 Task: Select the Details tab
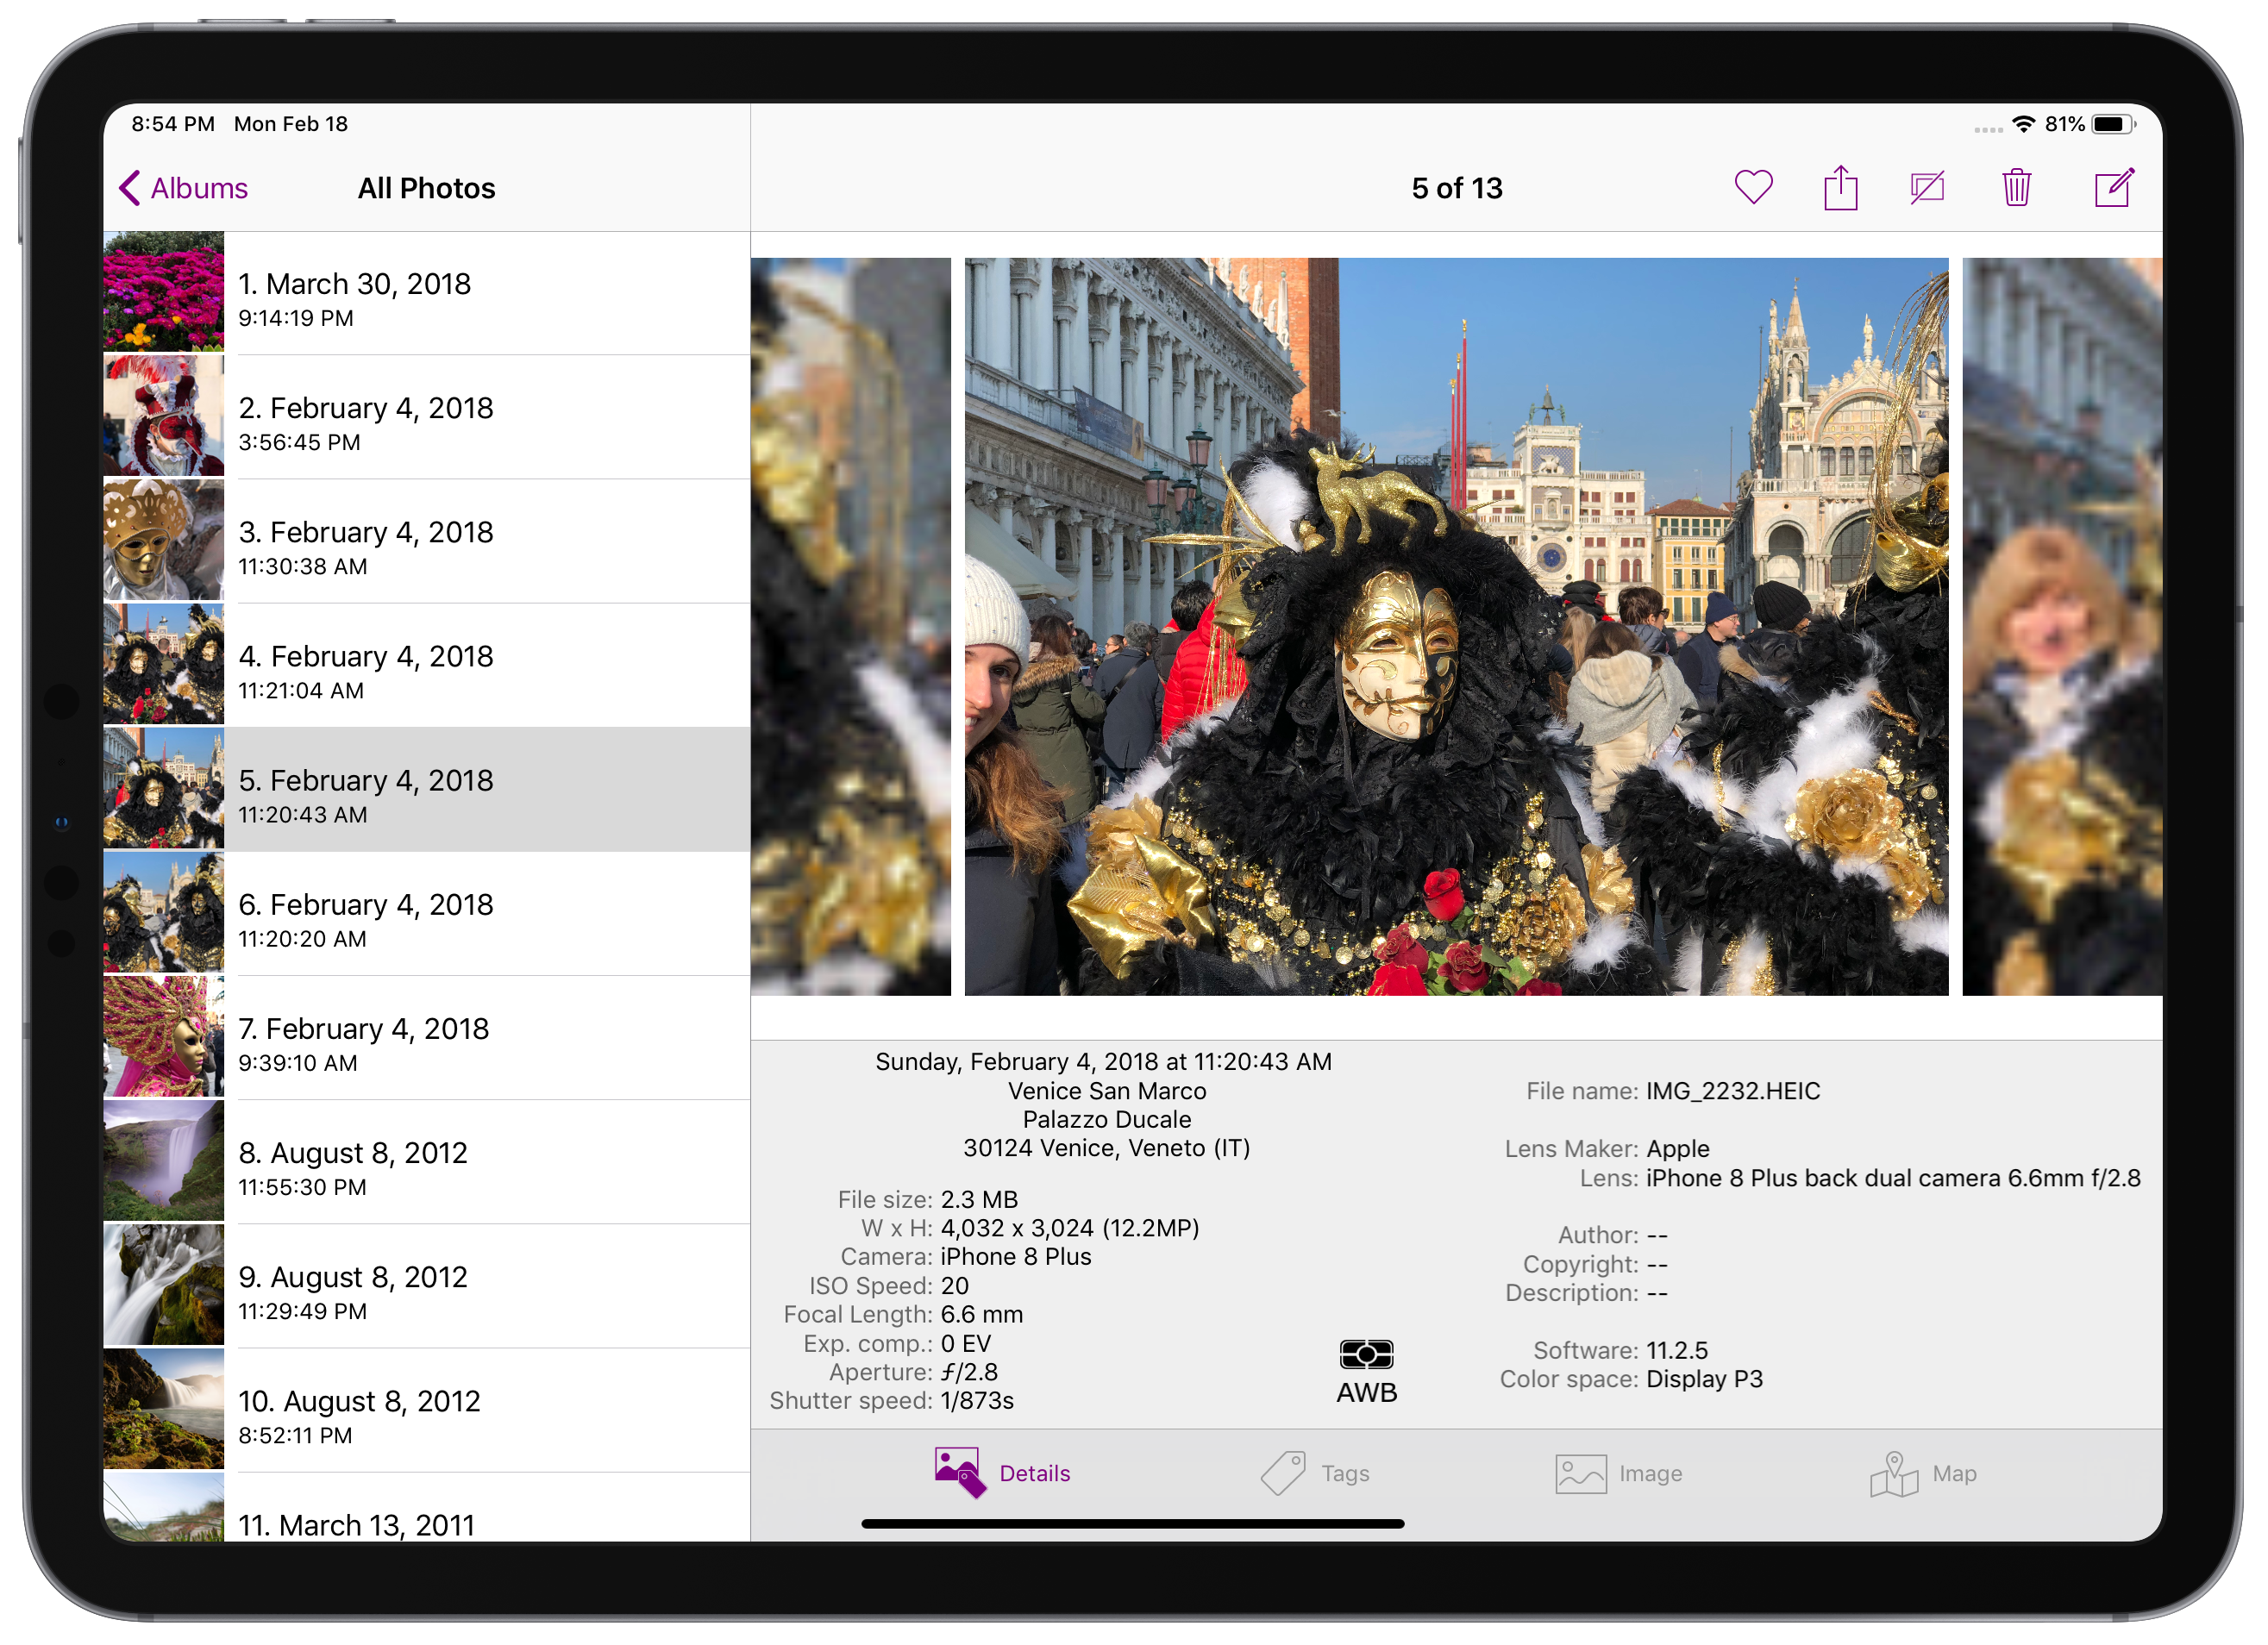(x=1003, y=1473)
